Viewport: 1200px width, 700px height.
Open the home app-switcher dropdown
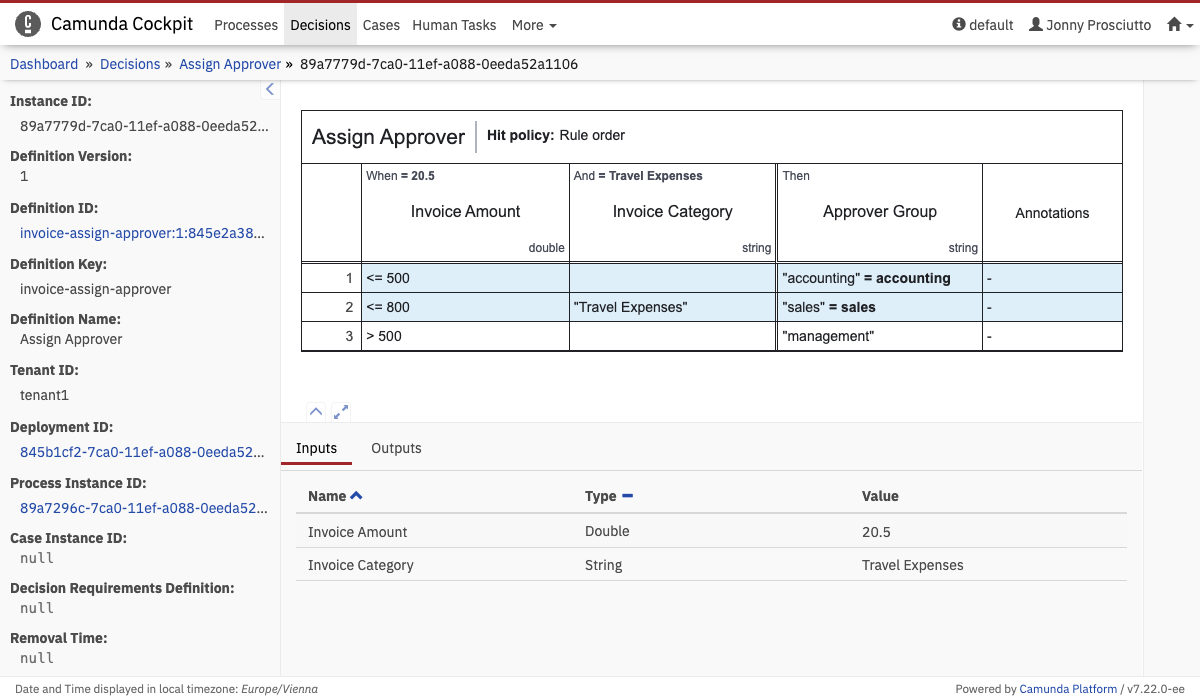click(1180, 25)
